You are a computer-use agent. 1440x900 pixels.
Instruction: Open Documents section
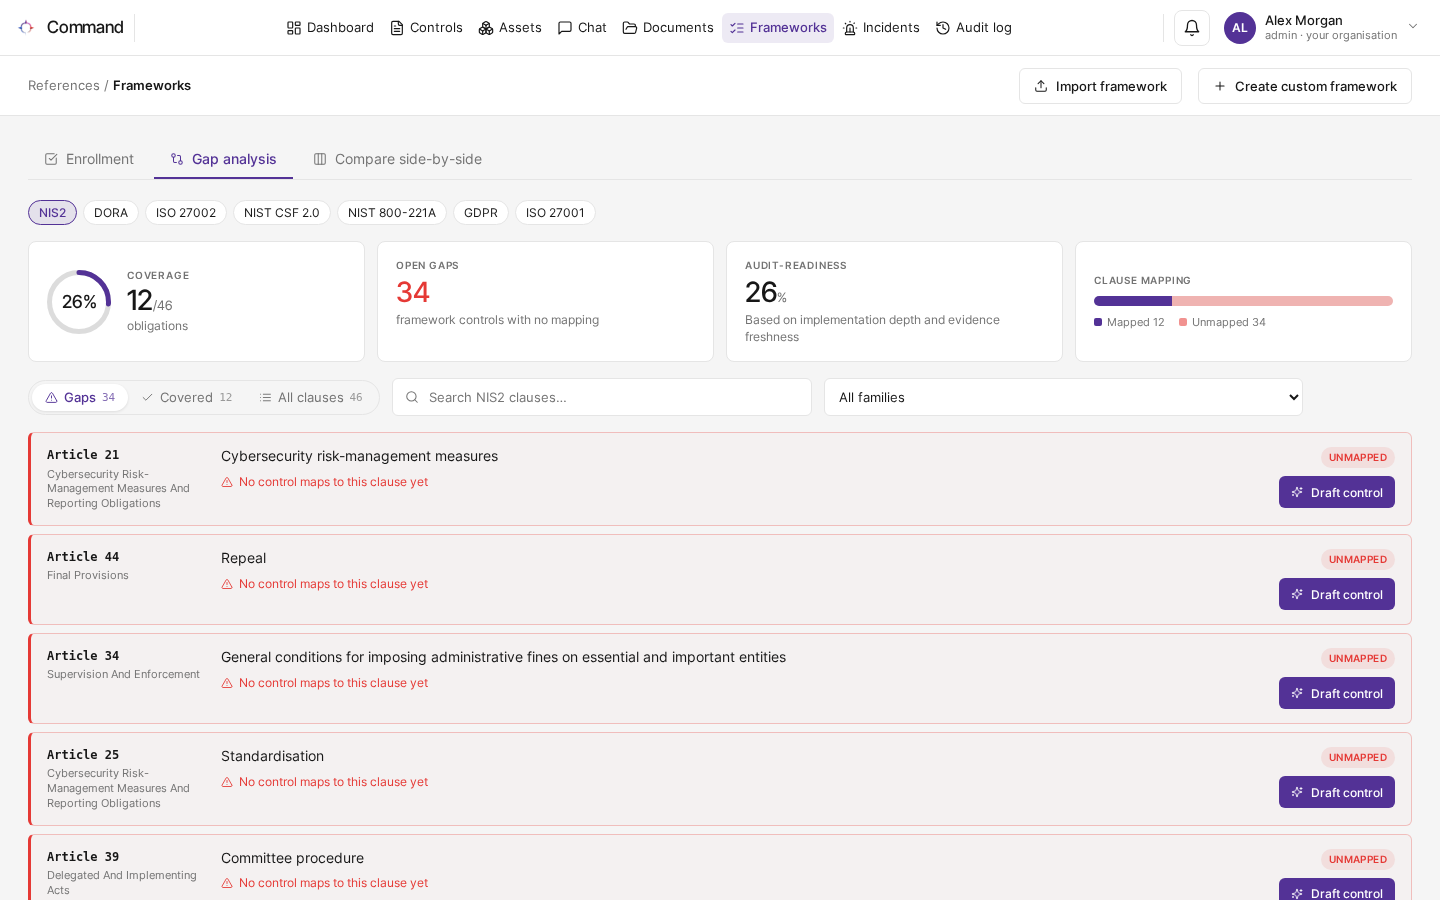pos(668,28)
